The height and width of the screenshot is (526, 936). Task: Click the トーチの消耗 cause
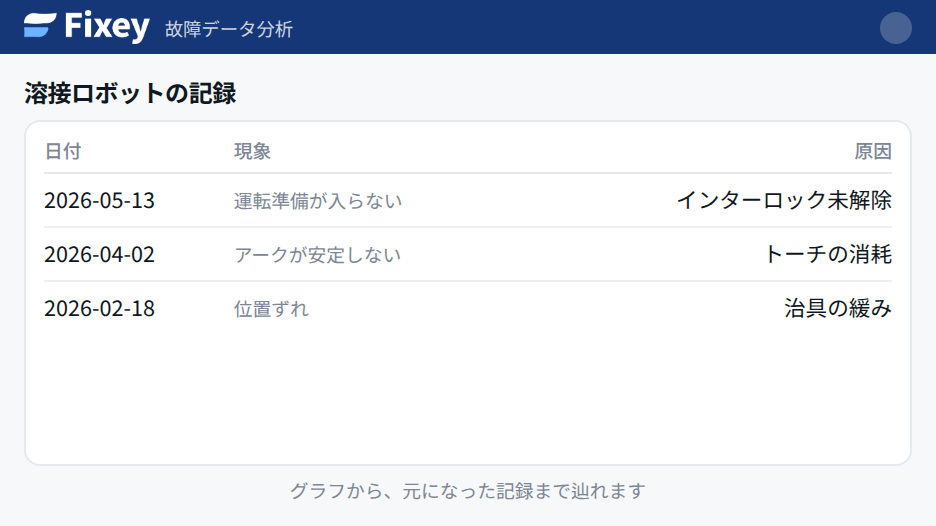point(828,254)
